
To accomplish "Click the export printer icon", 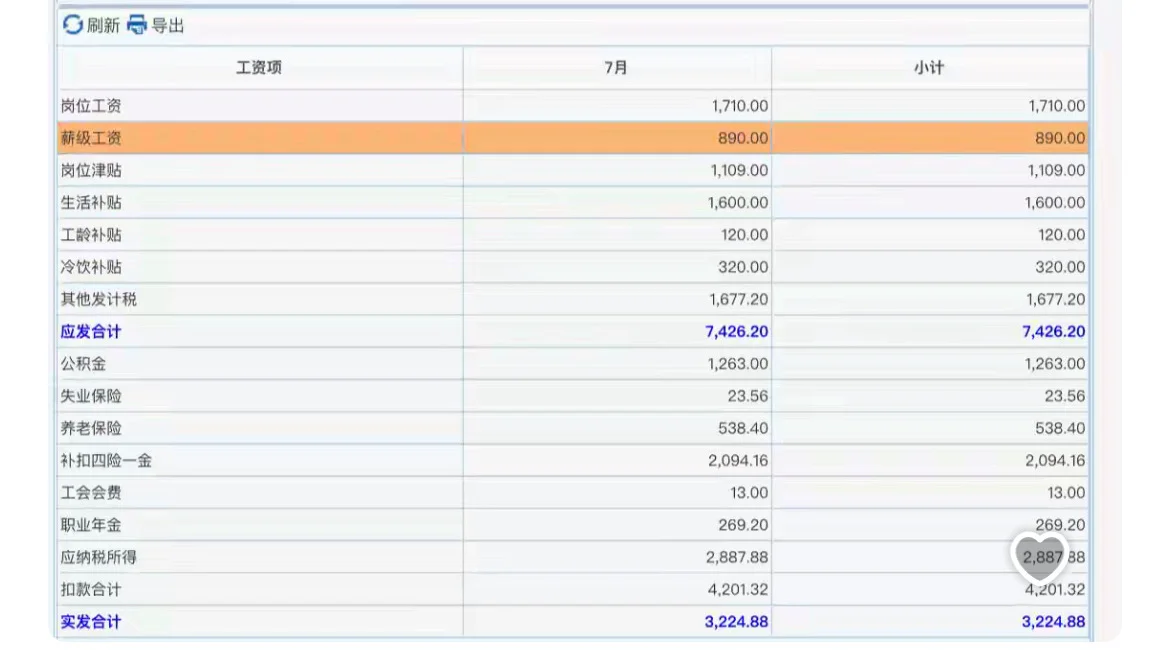I will 136,25.
